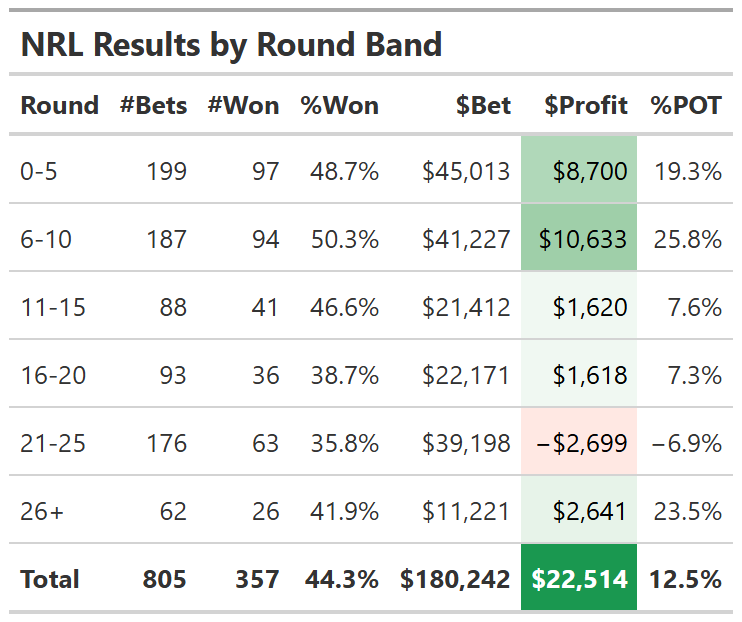Click the 26+ round row label
Screen dimensions: 742x622
[42, 511]
